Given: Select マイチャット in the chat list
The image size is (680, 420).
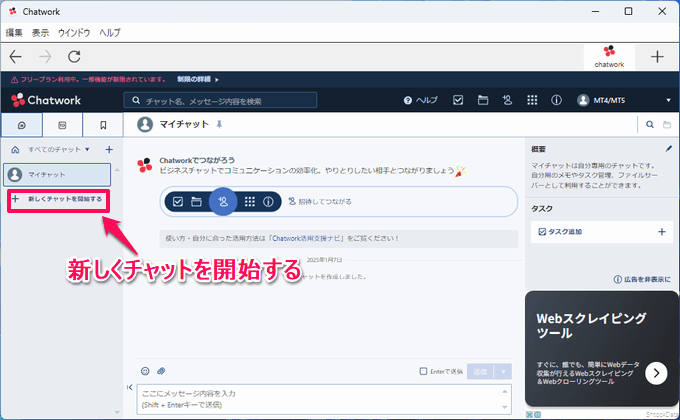Looking at the screenshot, I should point(57,174).
